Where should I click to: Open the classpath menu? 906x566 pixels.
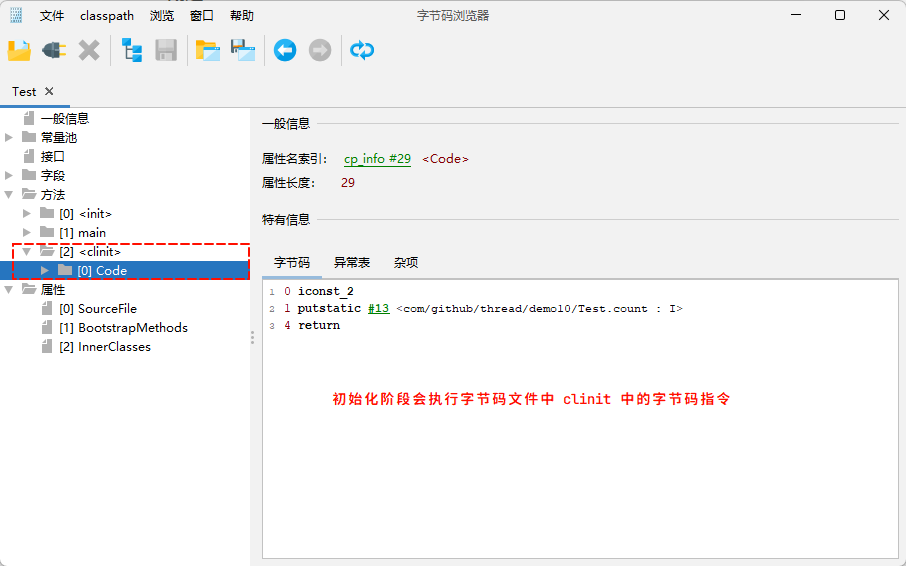pyautogui.click(x=106, y=16)
